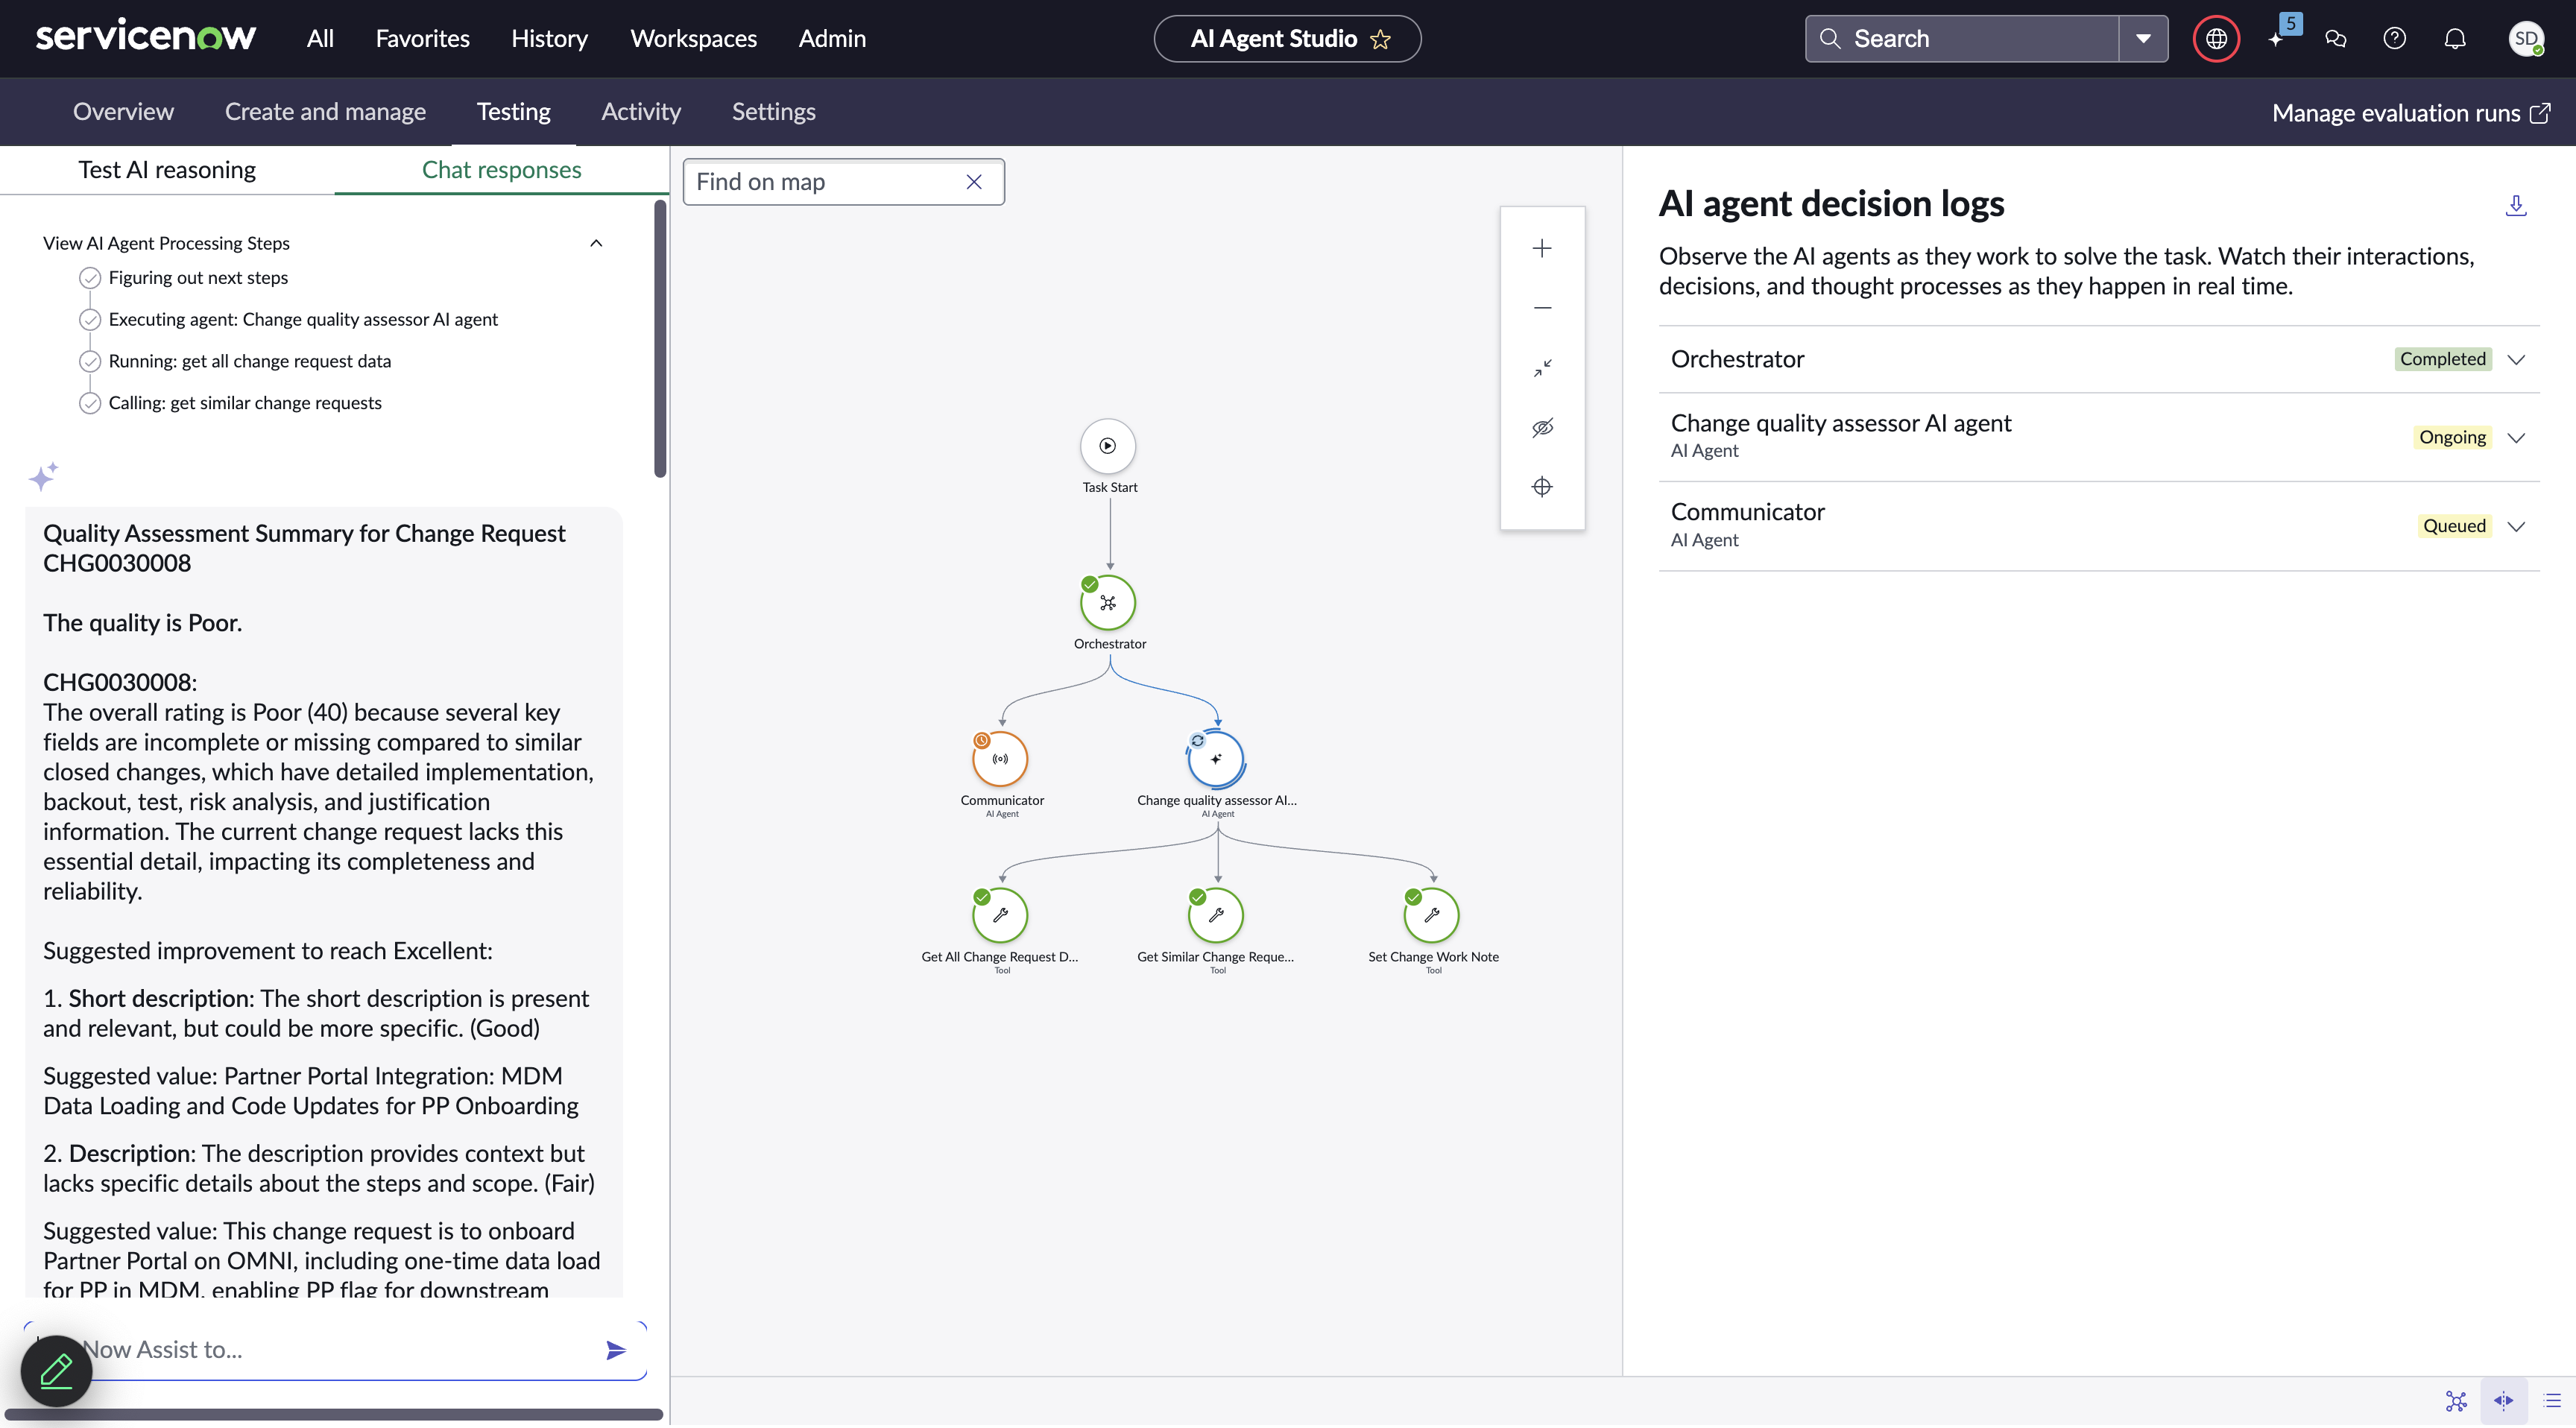This screenshot has width=2576, height=1428.
Task: Click the chat panel vertical scrollbar
Action: point(660,340)
